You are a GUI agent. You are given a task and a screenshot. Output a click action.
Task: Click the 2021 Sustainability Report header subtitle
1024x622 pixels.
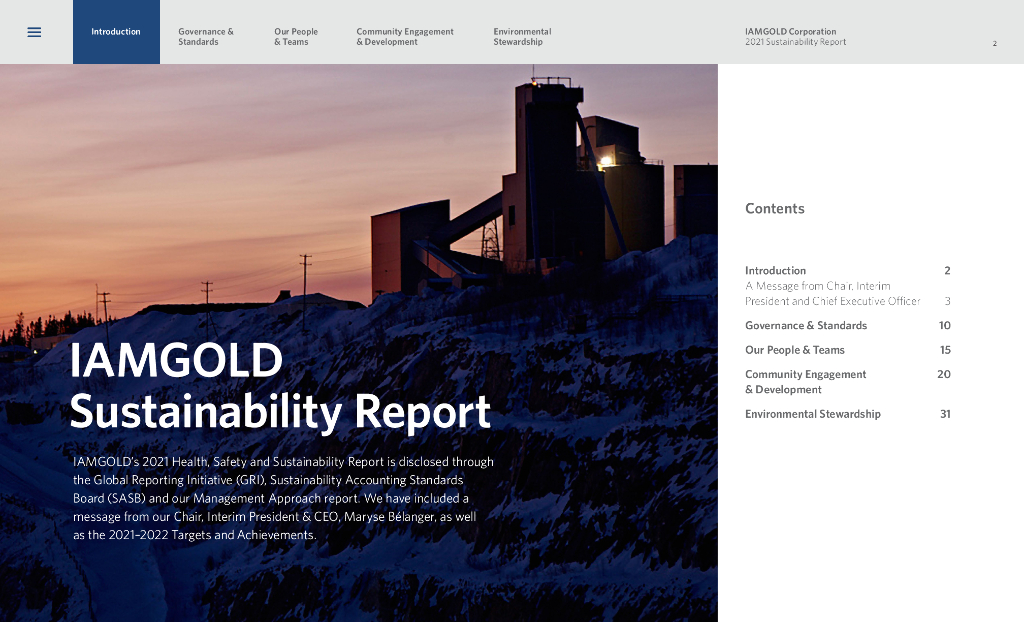795,42
